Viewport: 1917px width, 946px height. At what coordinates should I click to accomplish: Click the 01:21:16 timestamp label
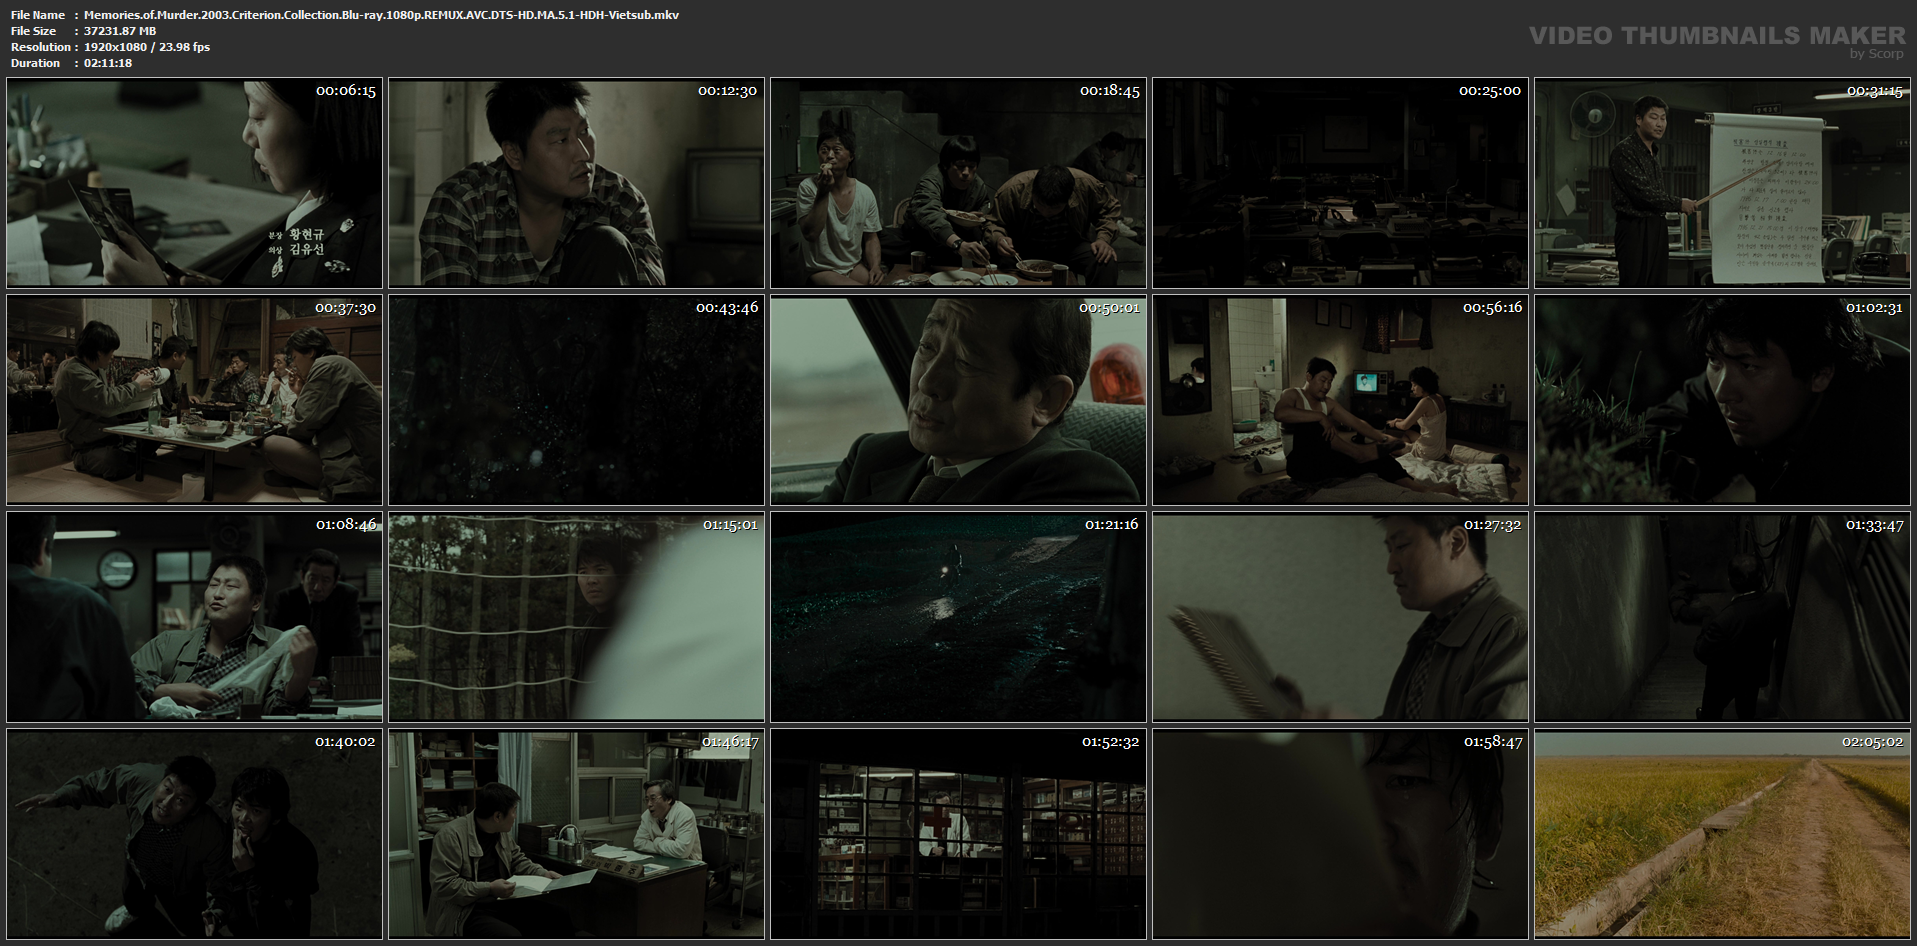tap(1111, 524)
